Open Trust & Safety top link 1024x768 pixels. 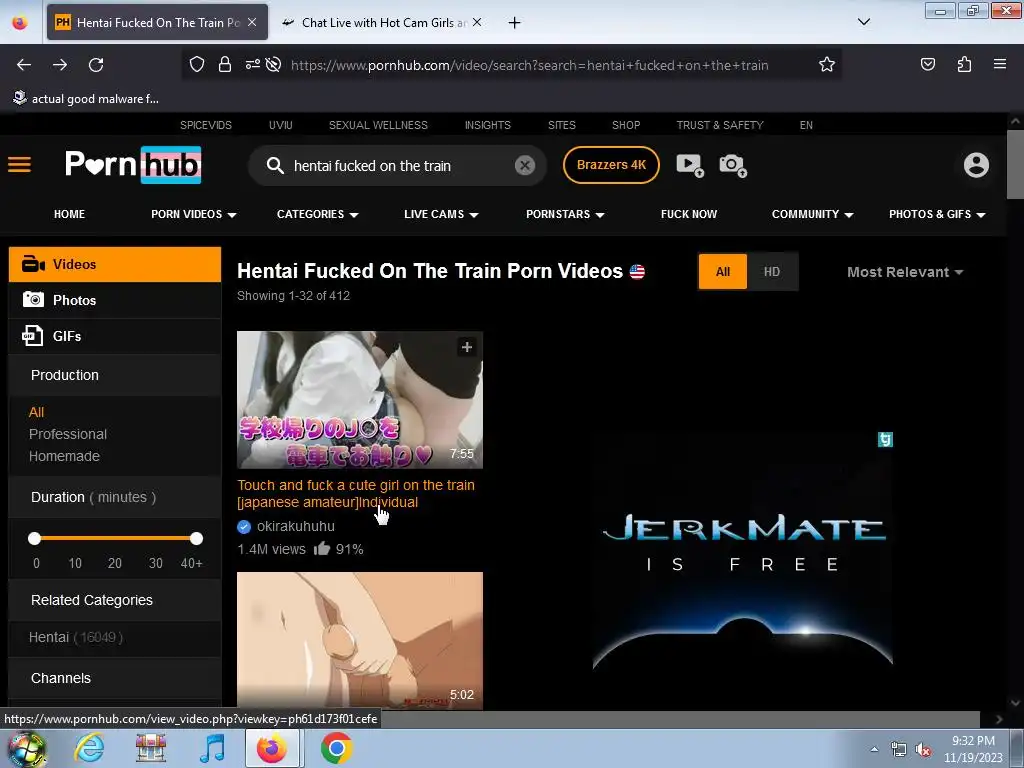pos(720,125)
